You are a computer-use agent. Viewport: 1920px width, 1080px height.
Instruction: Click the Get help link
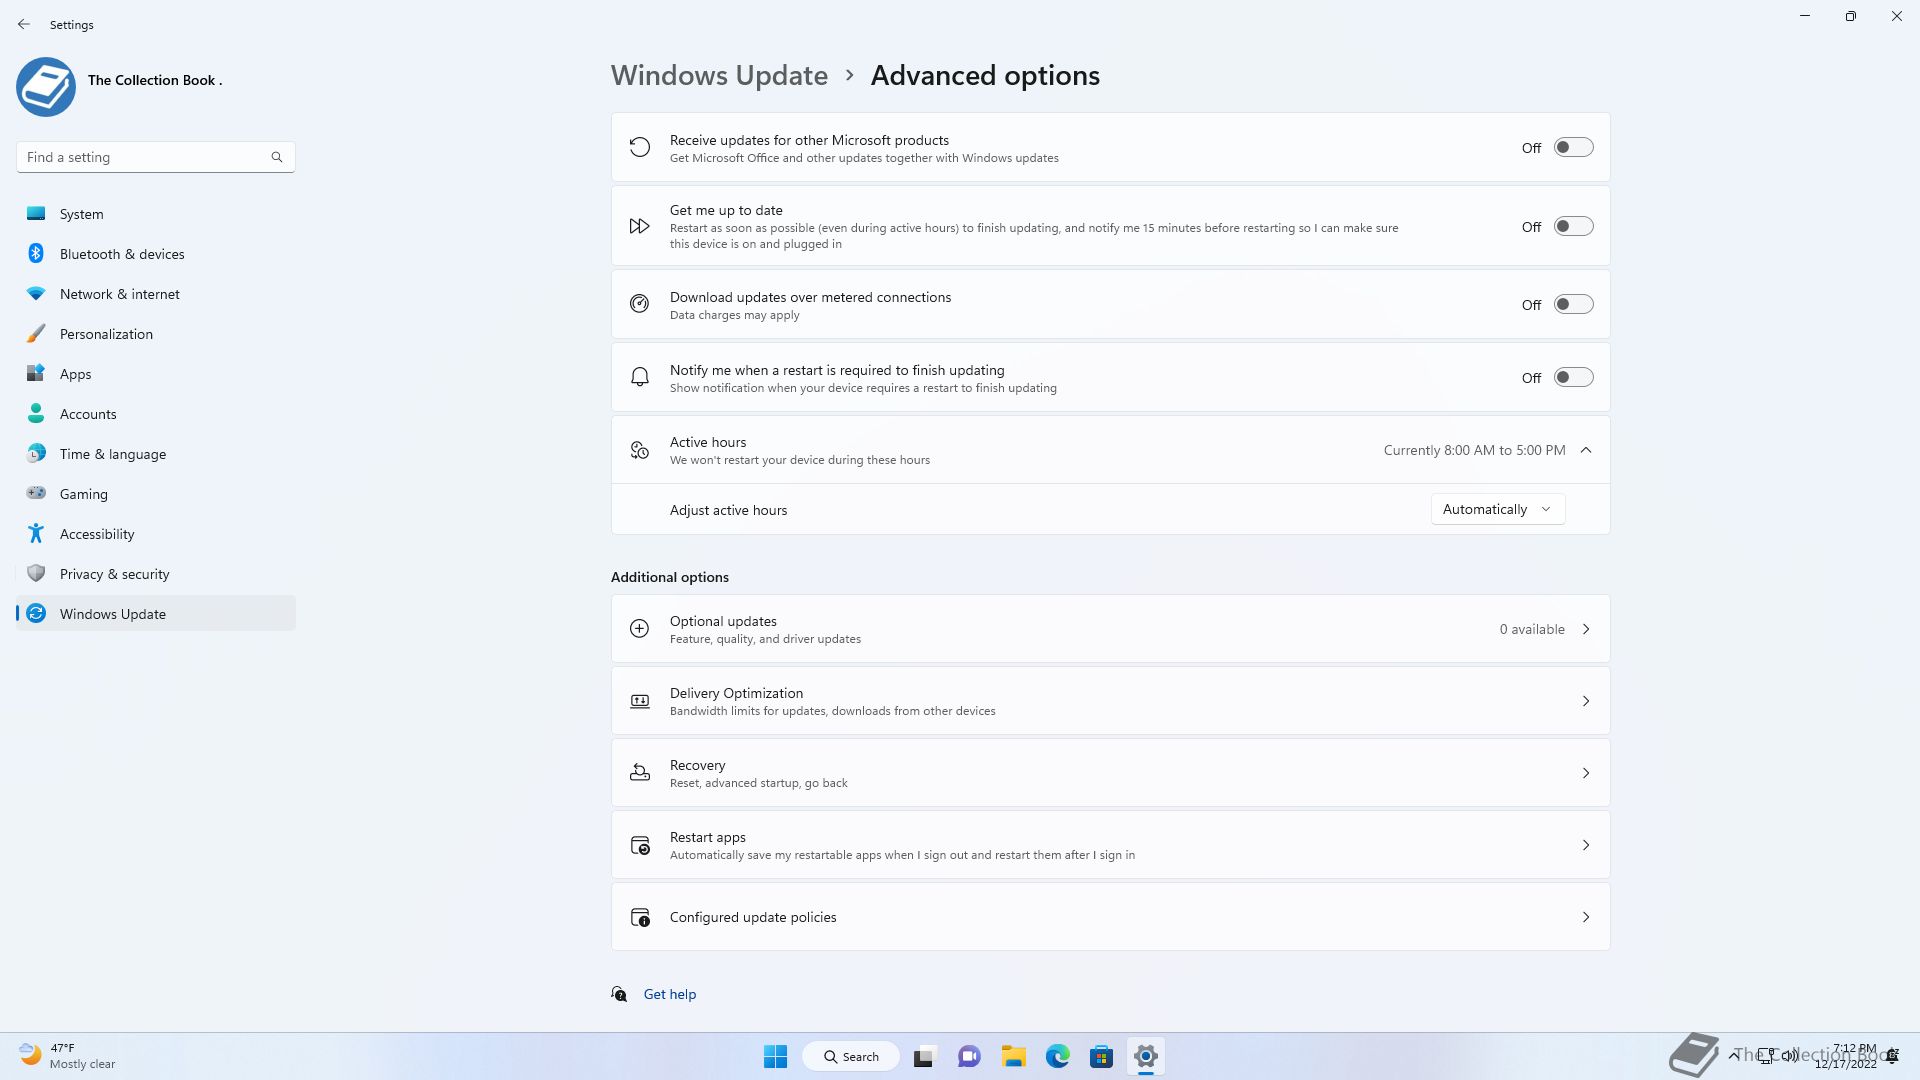pos(670,994)
